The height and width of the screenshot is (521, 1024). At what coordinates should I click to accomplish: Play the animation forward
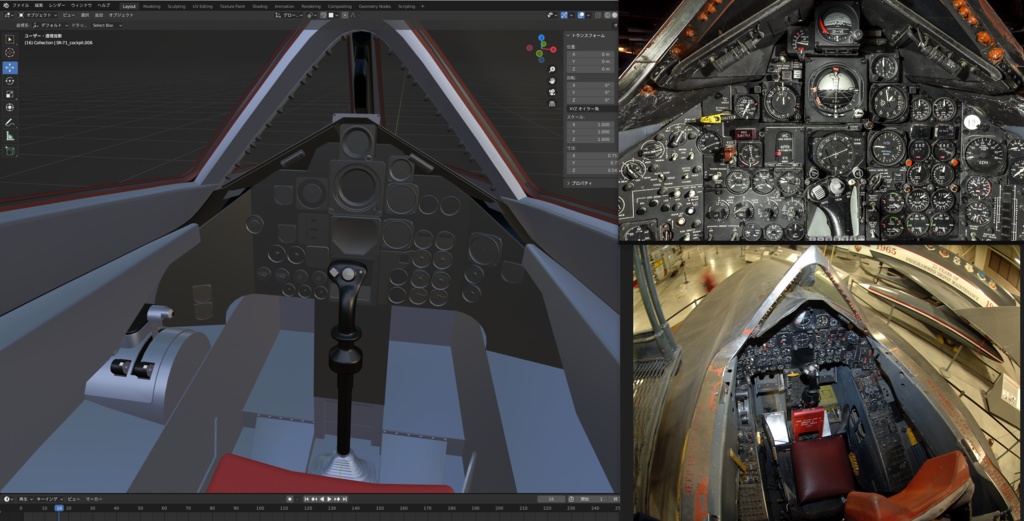click(x=329, y=499)
